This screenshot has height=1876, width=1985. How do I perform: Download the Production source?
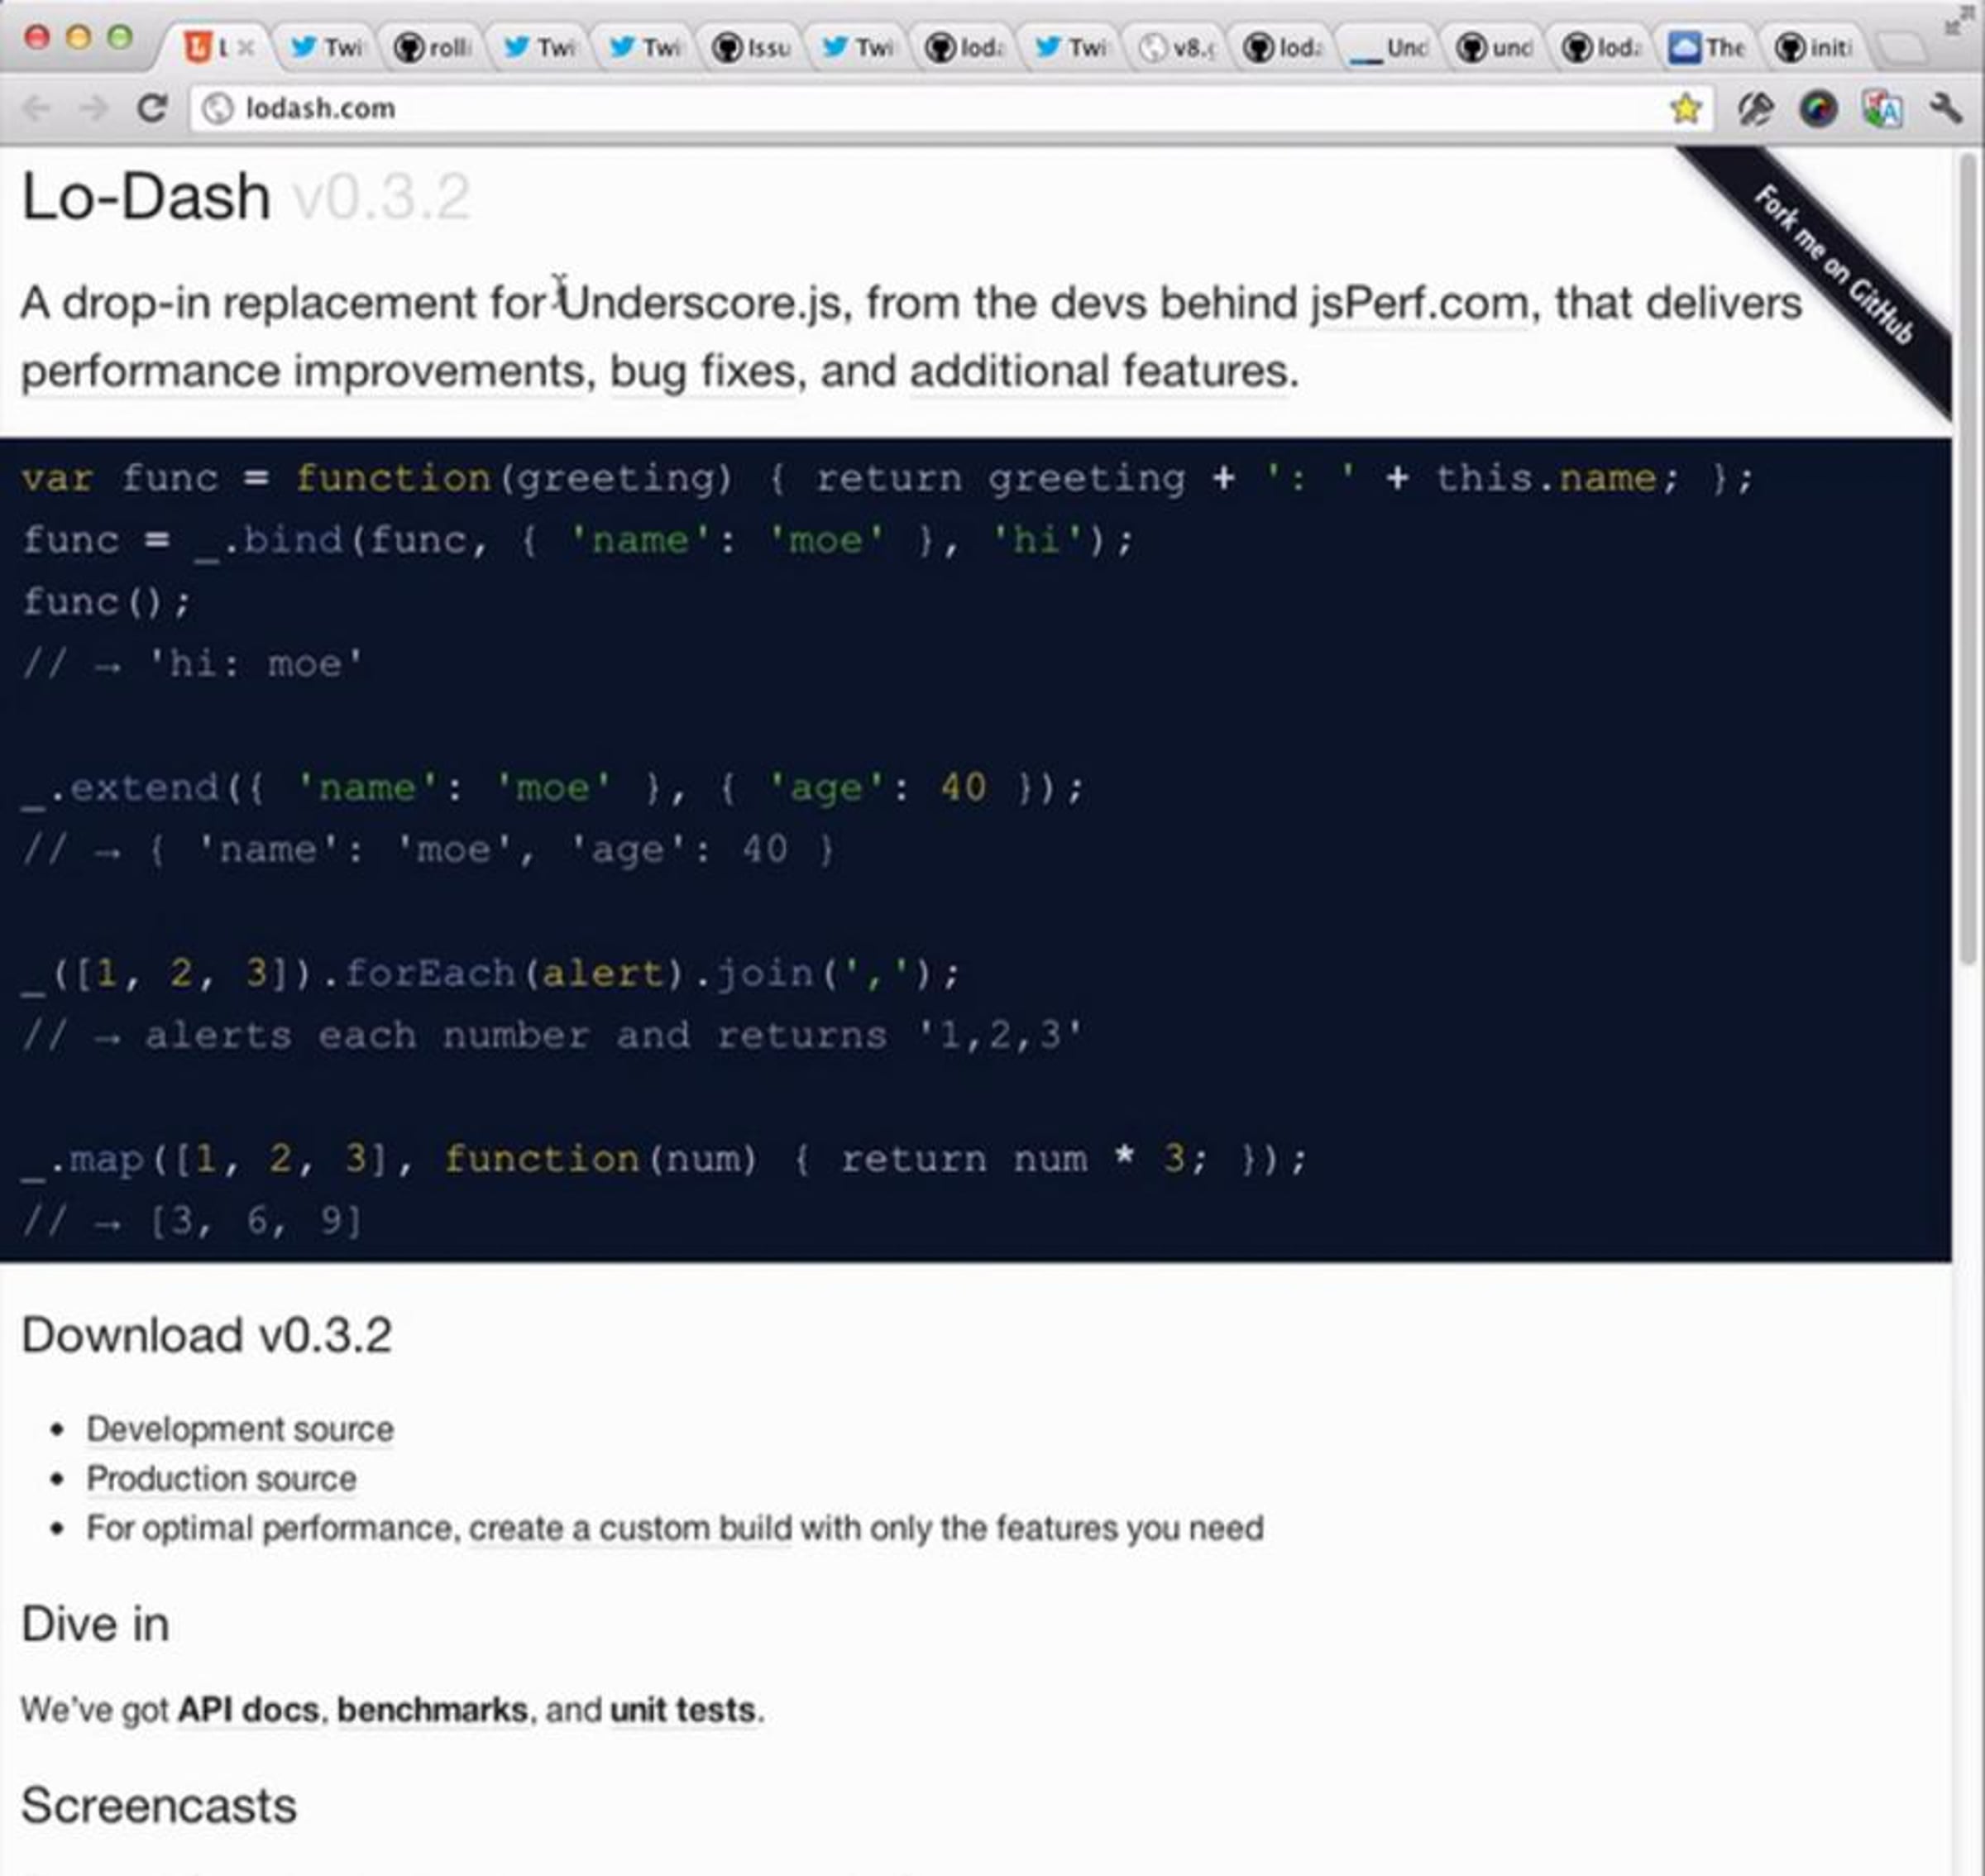tap(221, 1478)
